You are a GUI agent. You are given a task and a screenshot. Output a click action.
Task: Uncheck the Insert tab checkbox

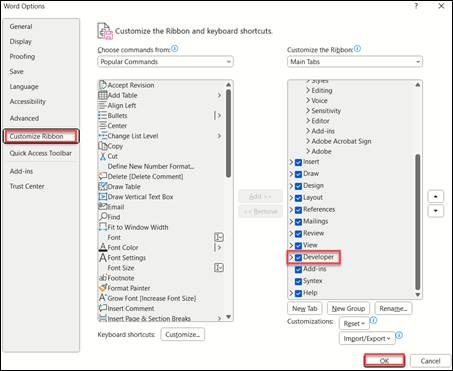pos(298,162)
